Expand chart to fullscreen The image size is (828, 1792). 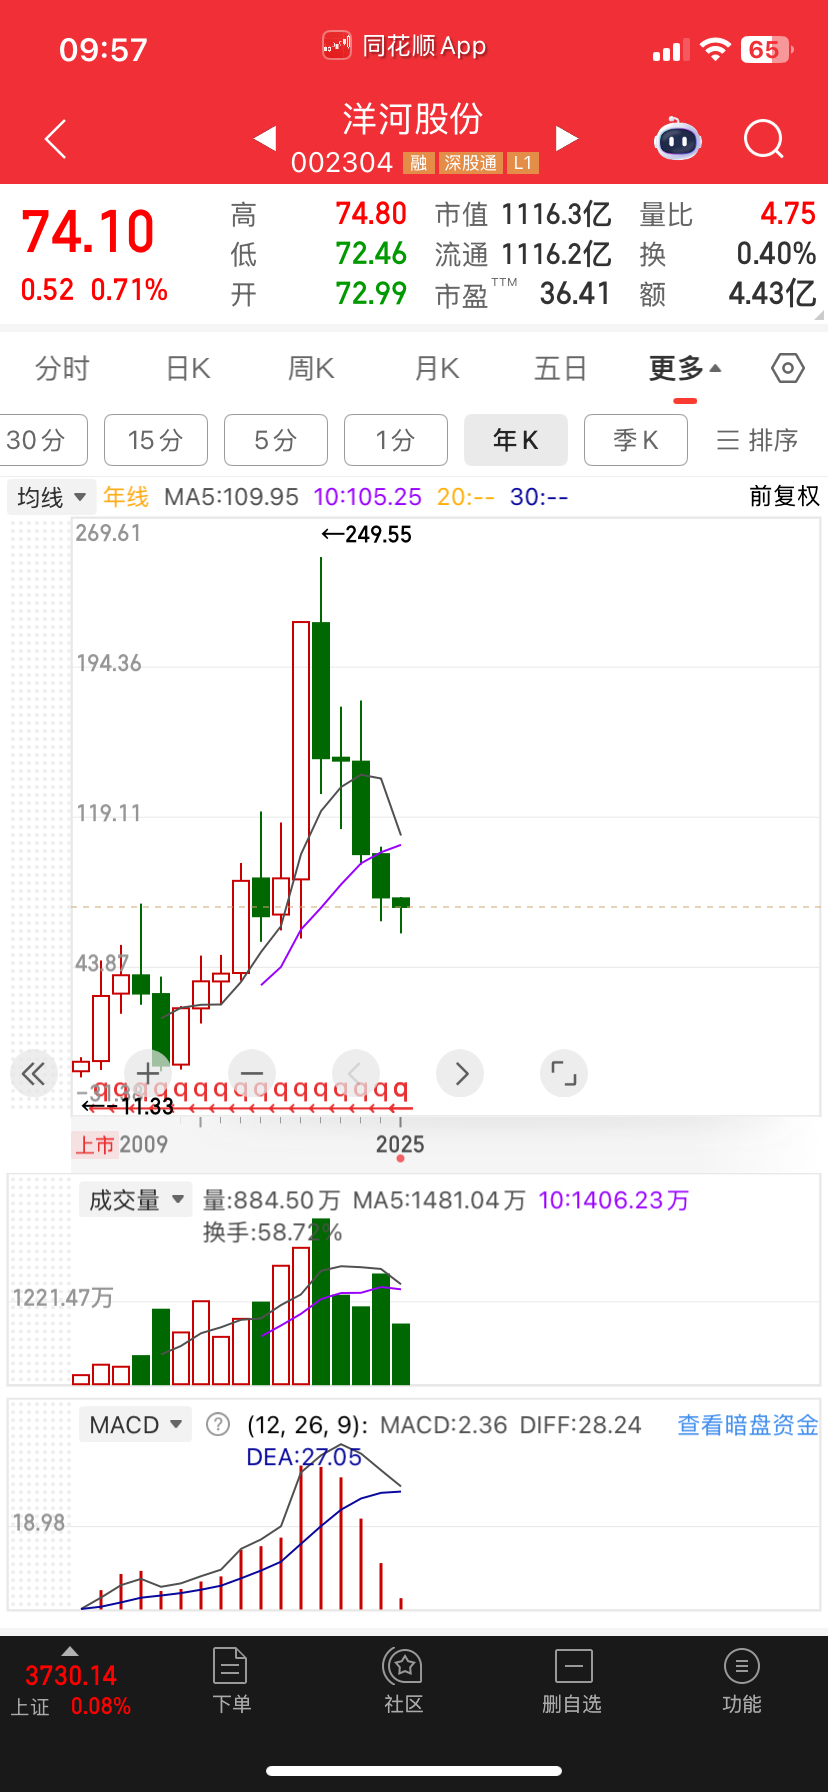[x=564, y=1074]
